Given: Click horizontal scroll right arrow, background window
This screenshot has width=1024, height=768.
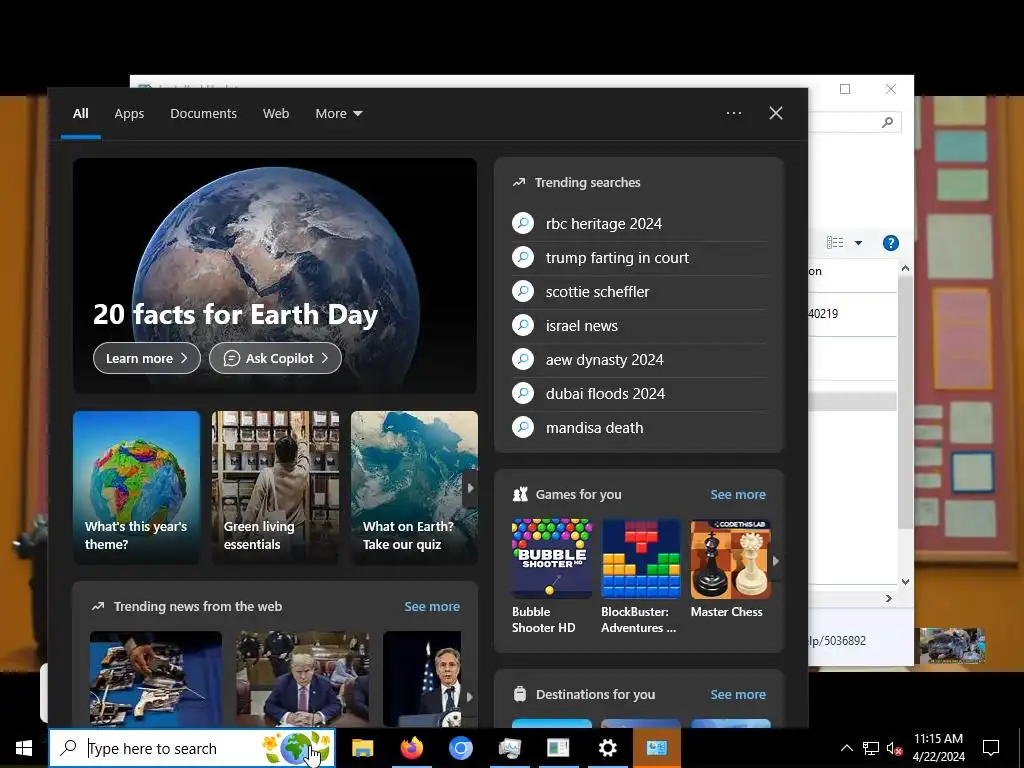Looking at the screenshot, I should pyautogui.click(x=889, y=598).
